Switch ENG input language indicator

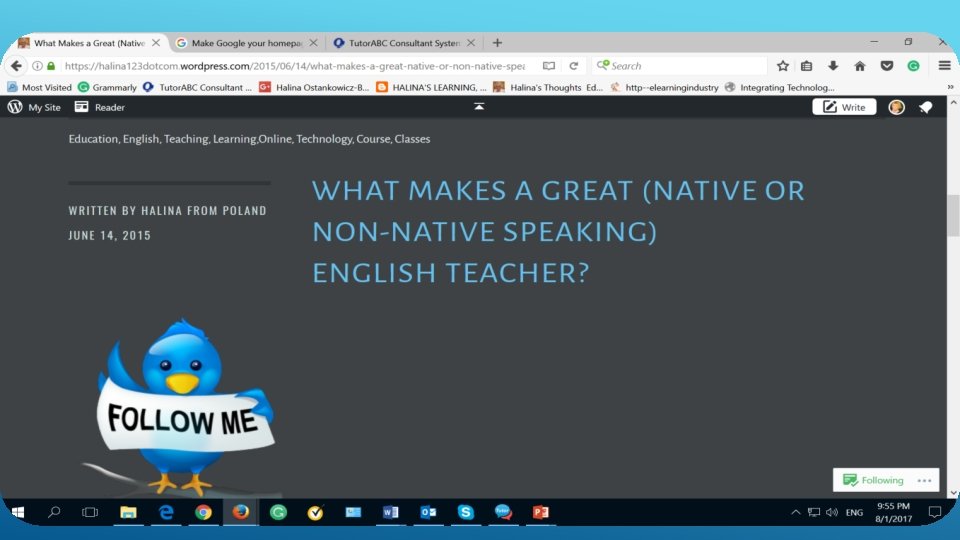coord(854,512)
